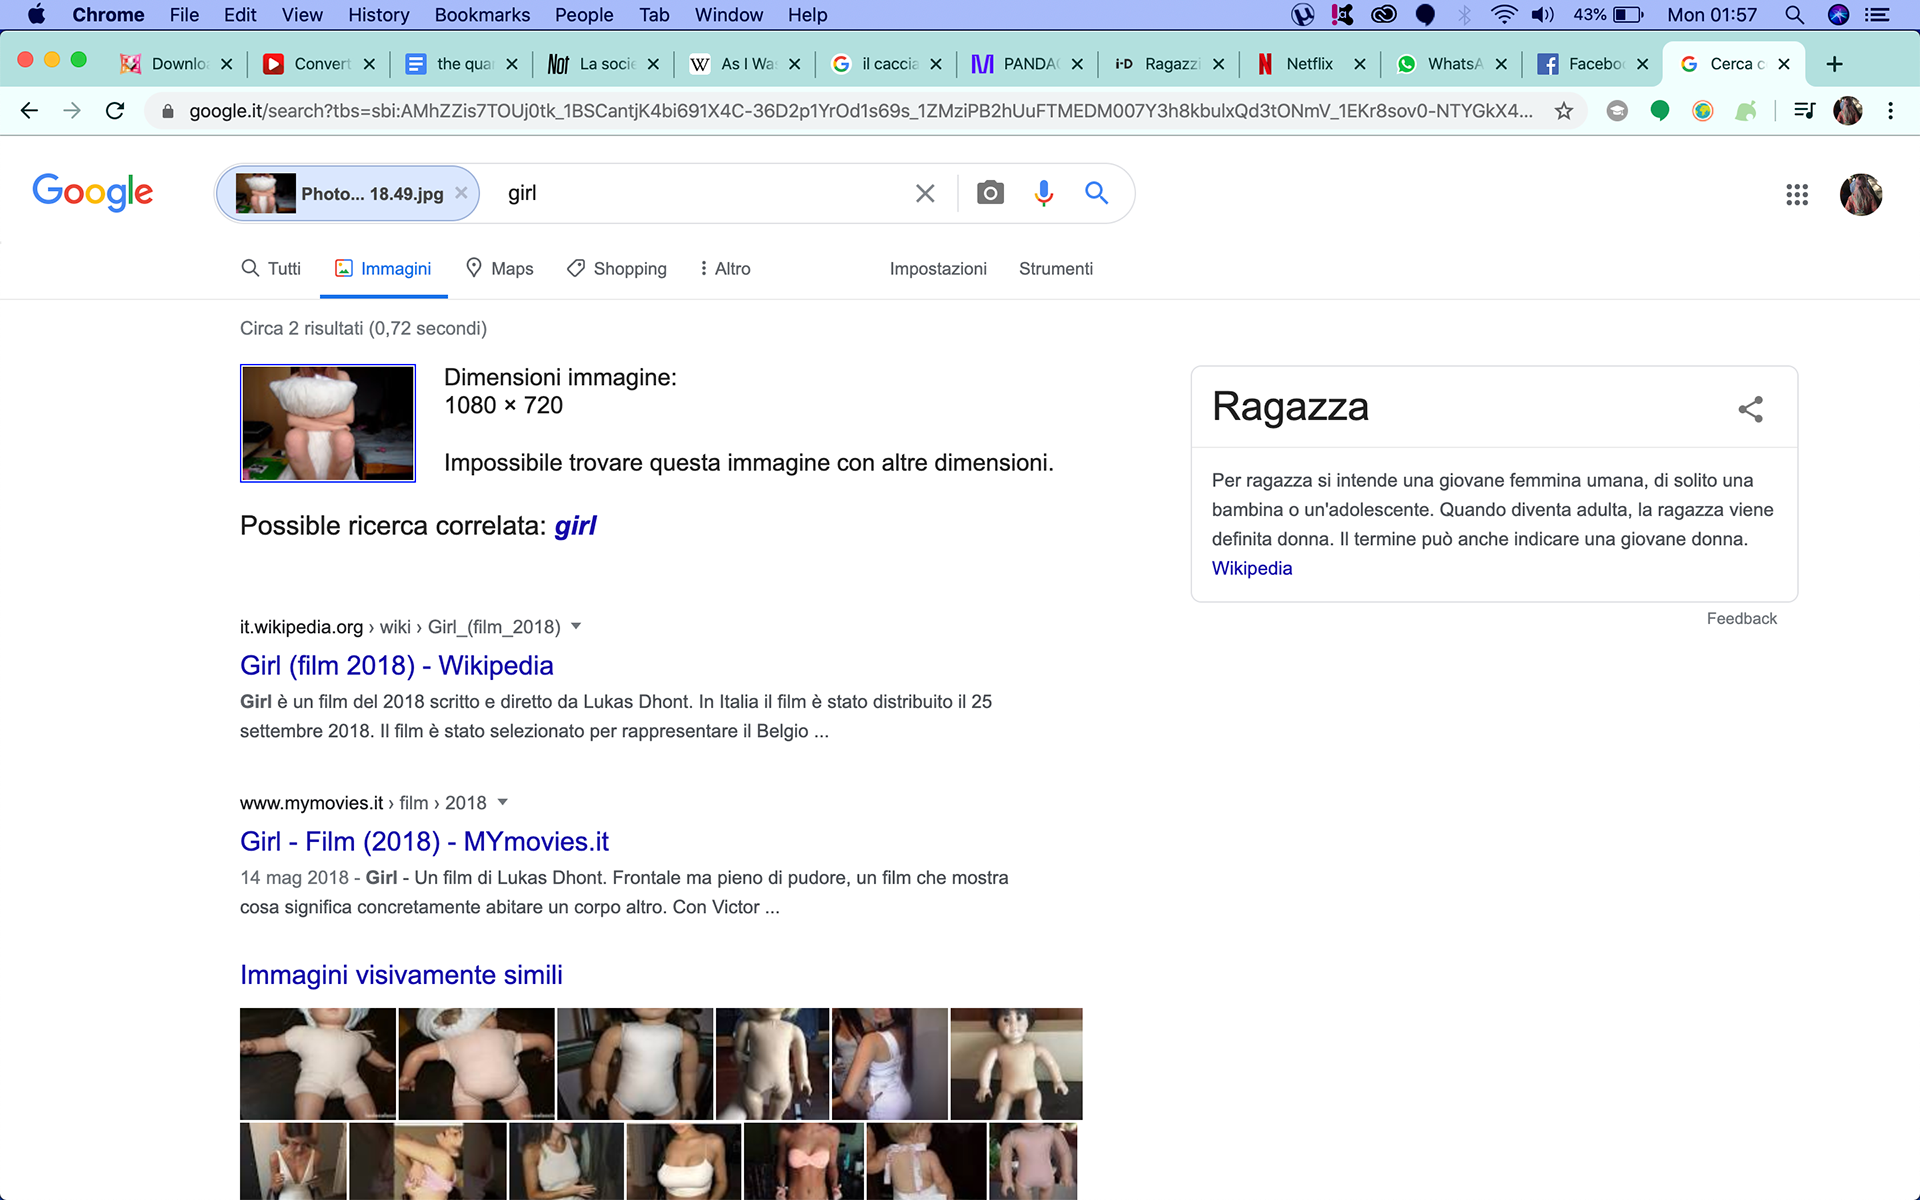Bookmark this page with the star
The width and height of the screenshot is (1920, 1200).
(1564, 111)
